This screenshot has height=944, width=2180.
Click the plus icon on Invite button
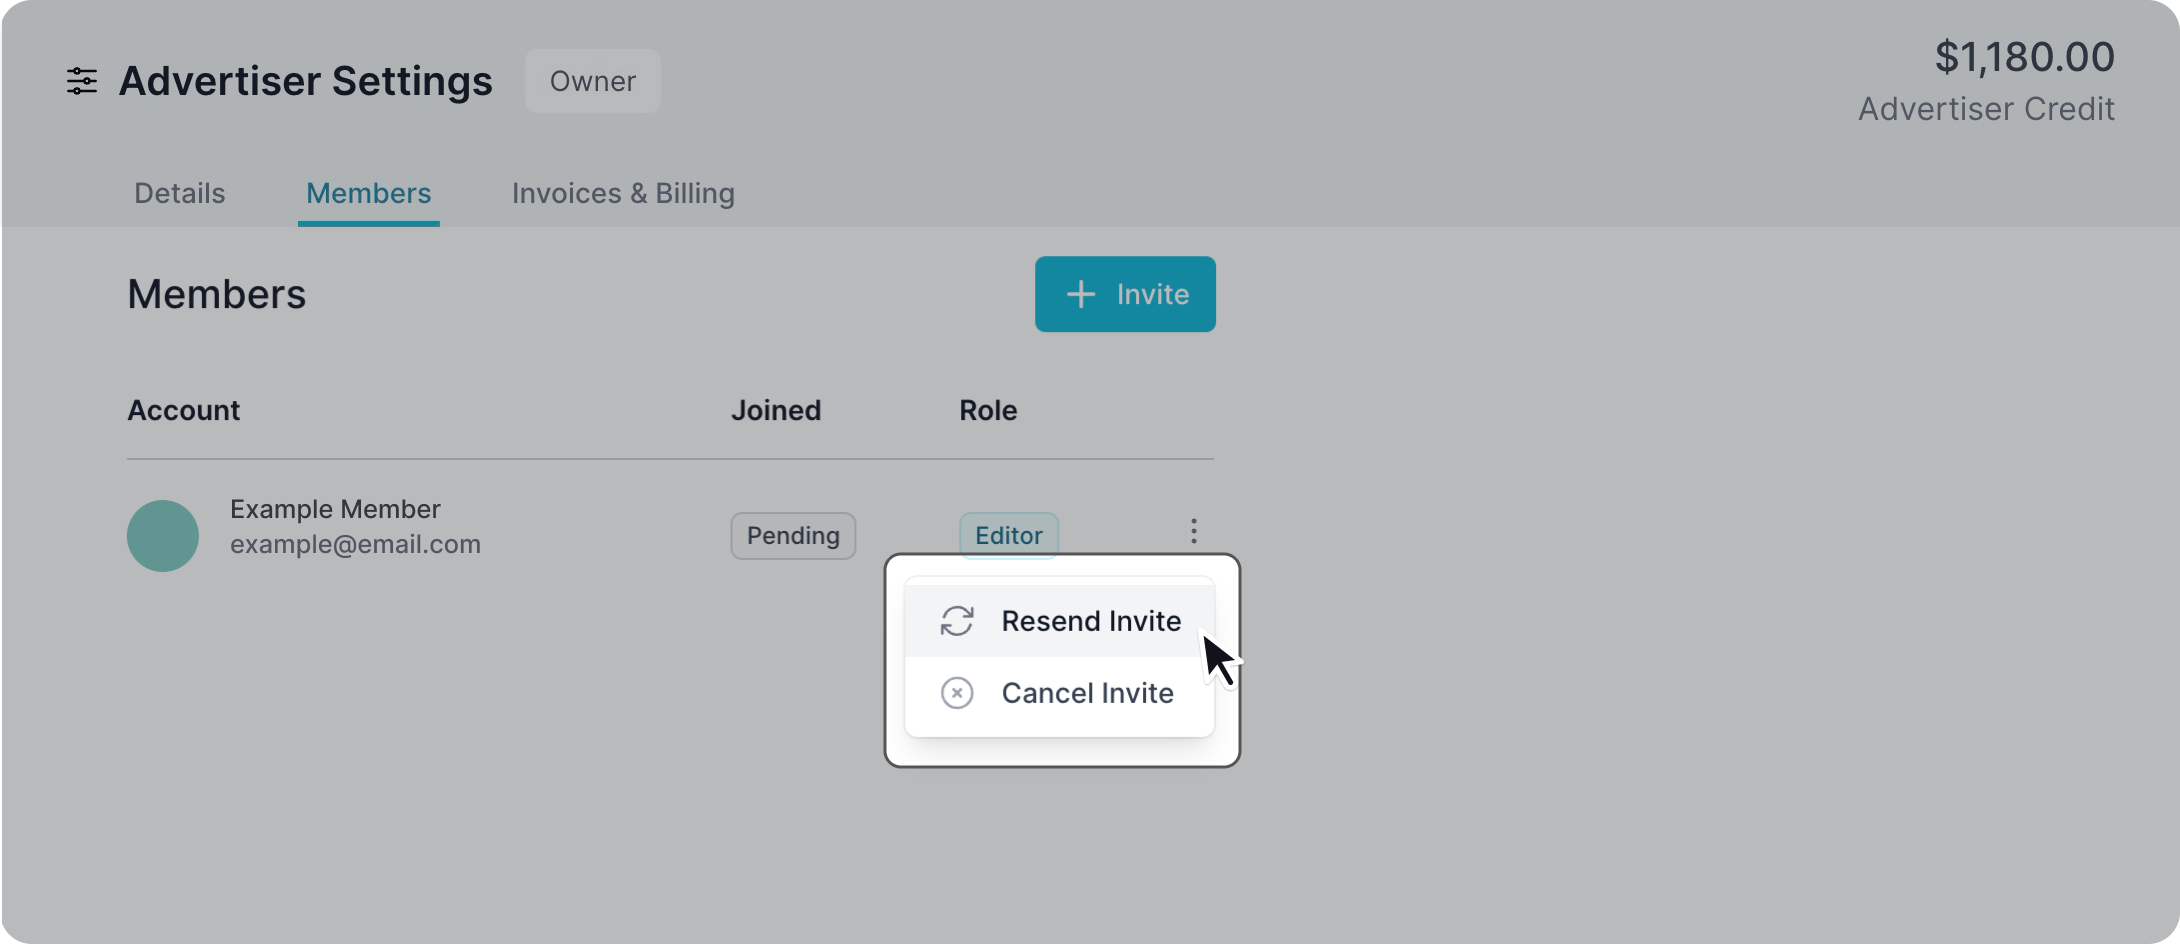tap(1081, 294)
